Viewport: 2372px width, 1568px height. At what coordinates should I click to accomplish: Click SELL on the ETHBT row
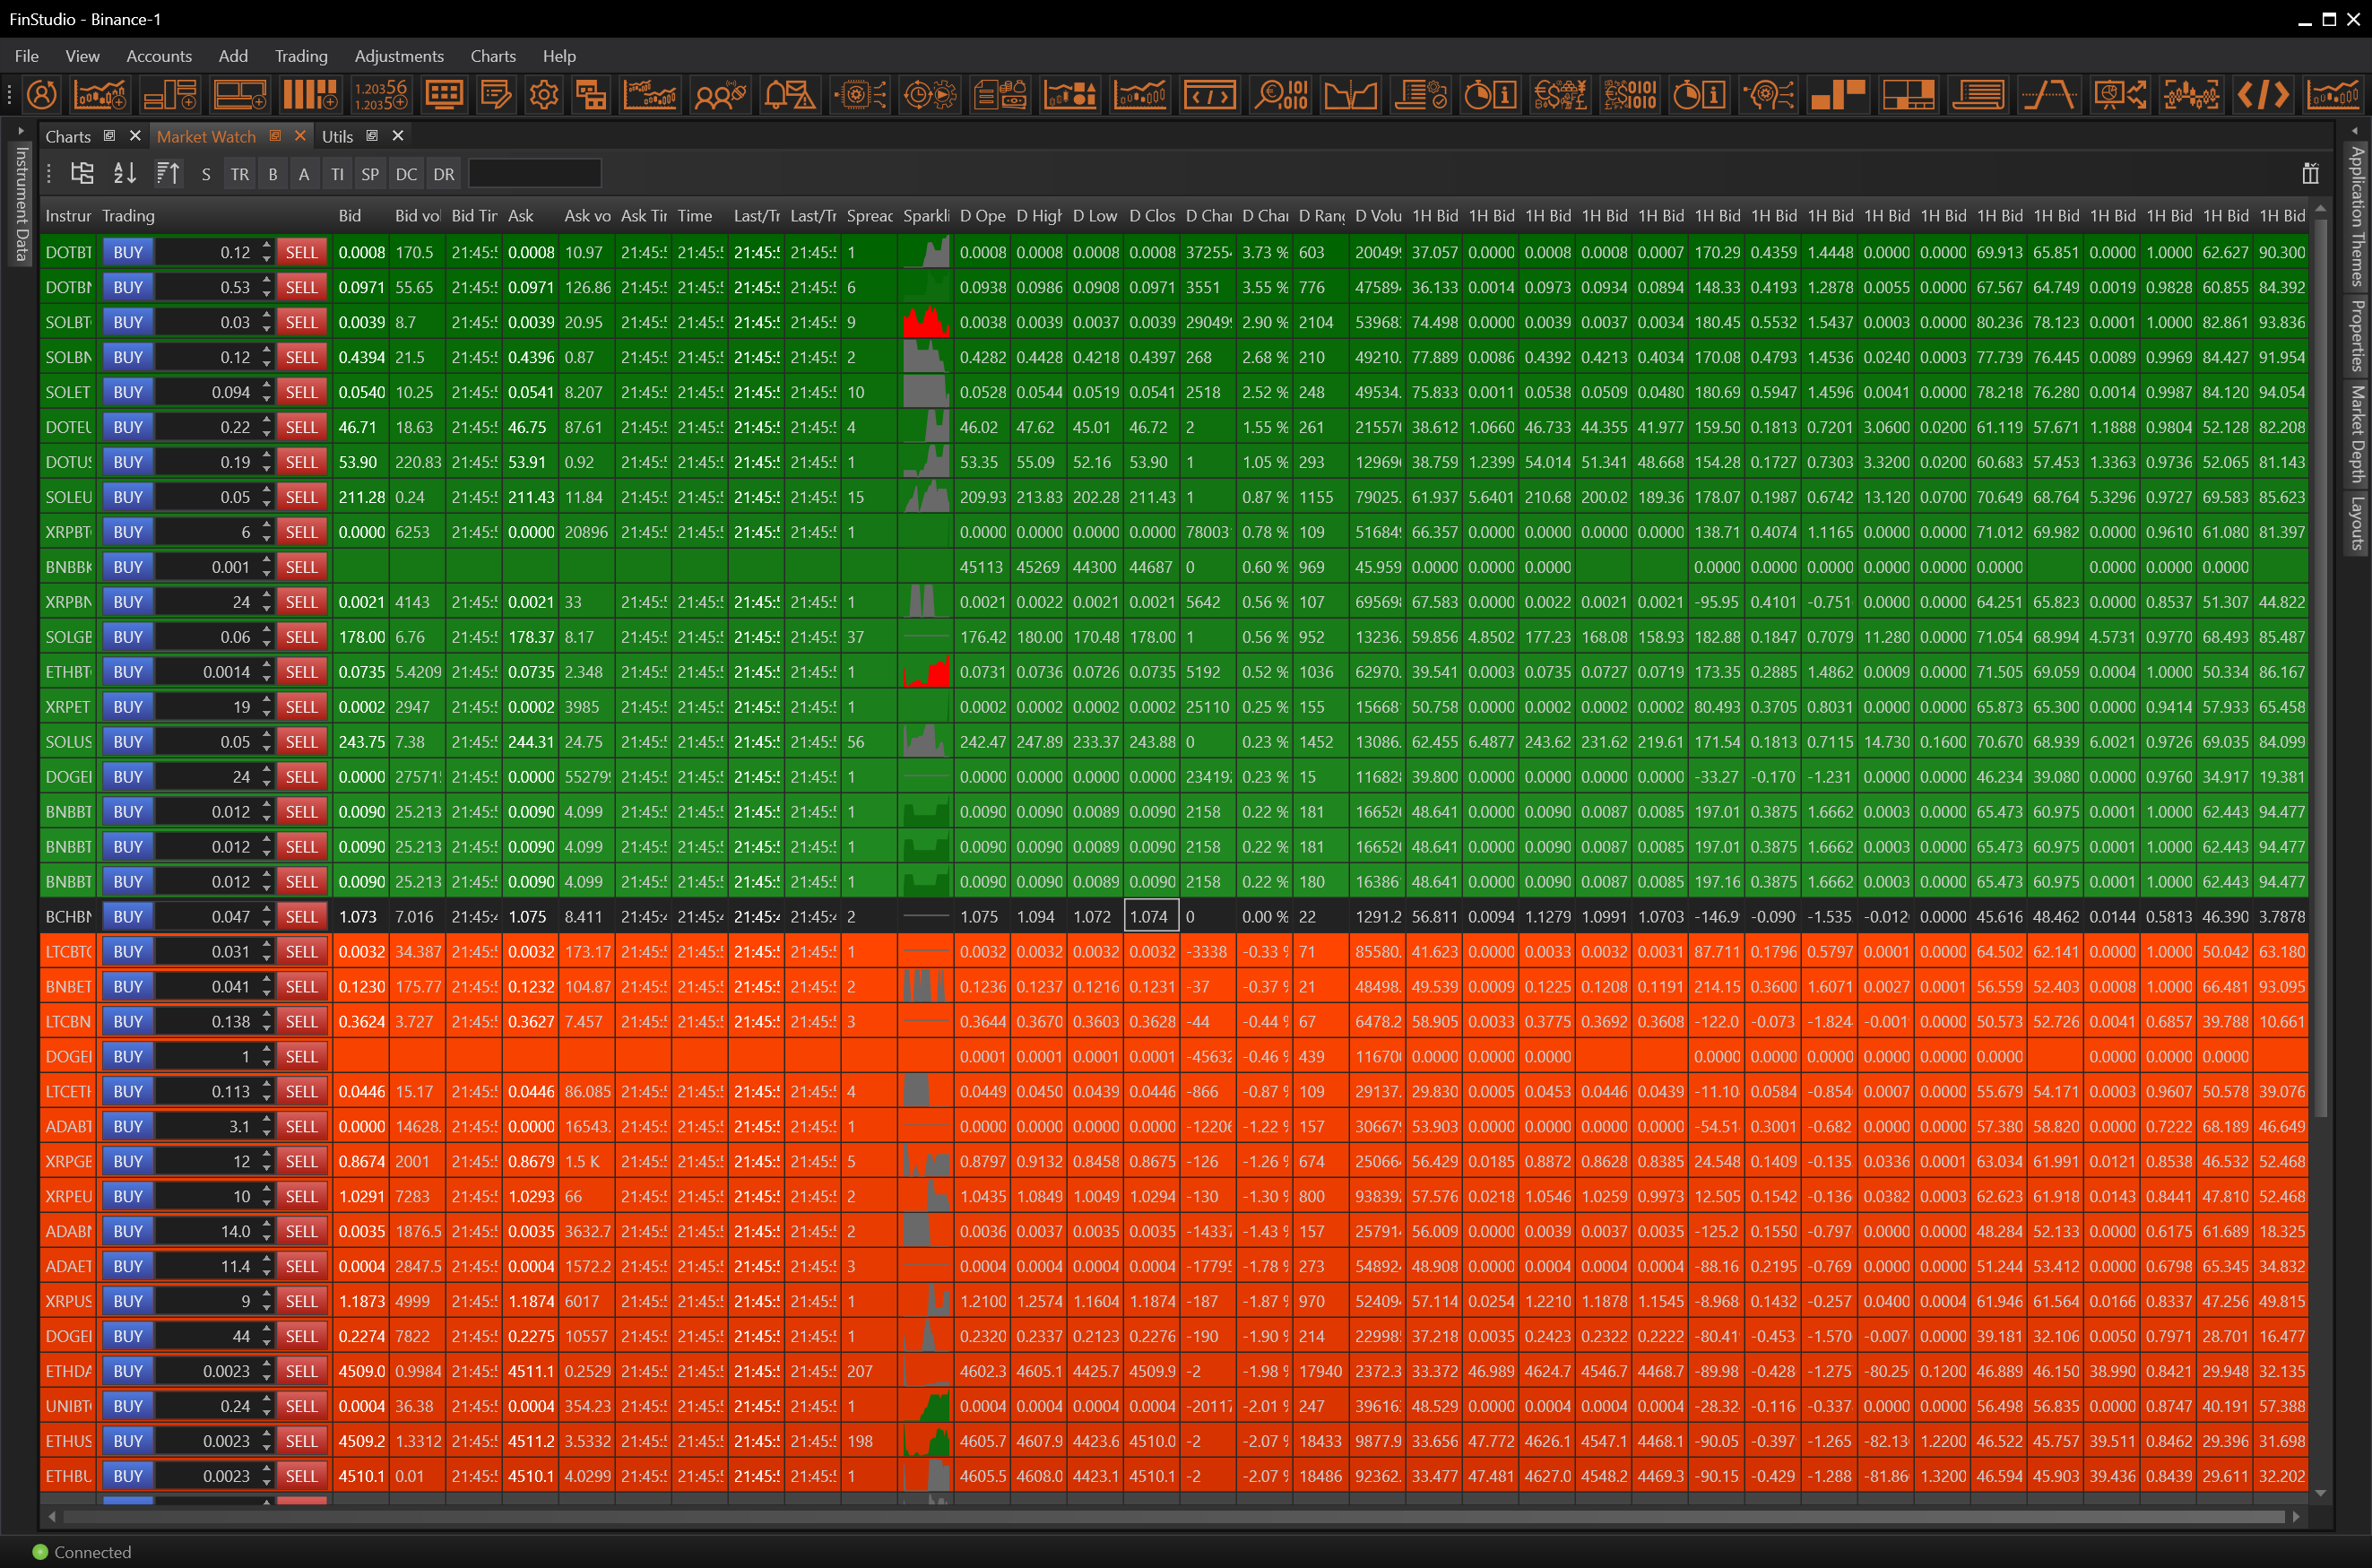[301, 672]
